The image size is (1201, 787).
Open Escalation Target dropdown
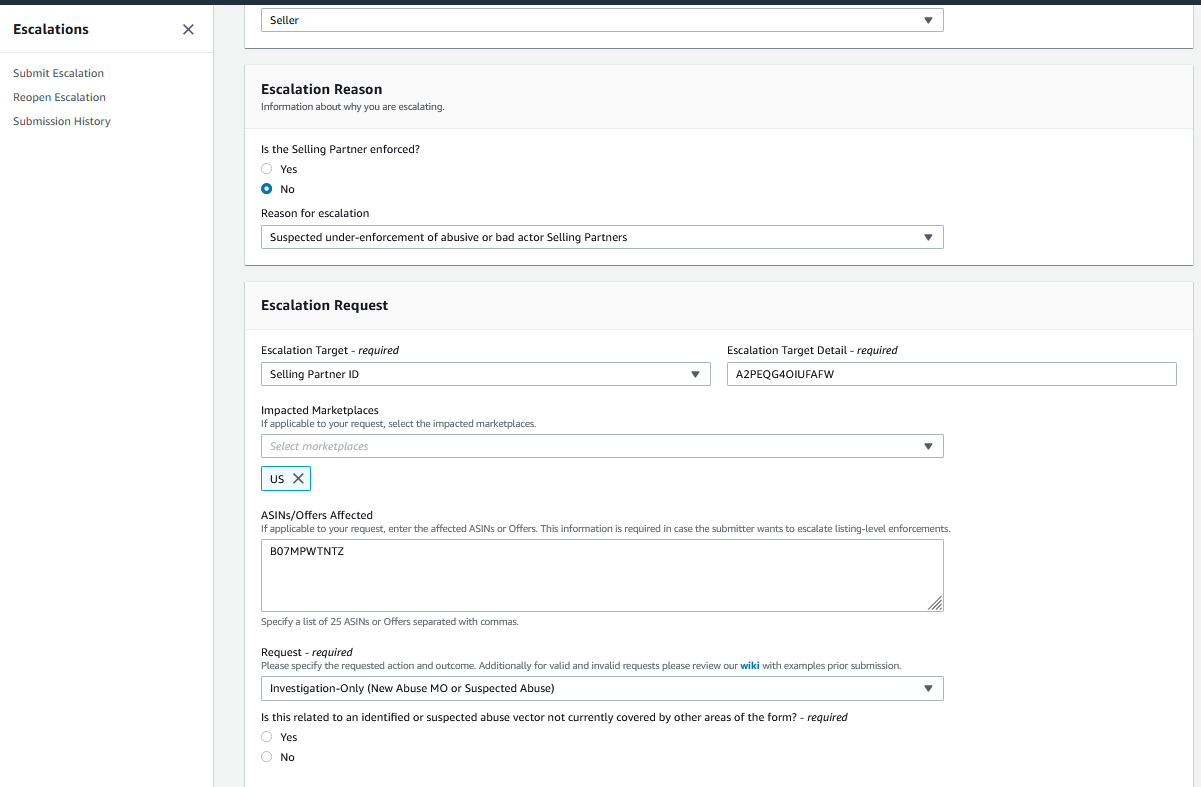pyautogui.click(x=485, y=374)
